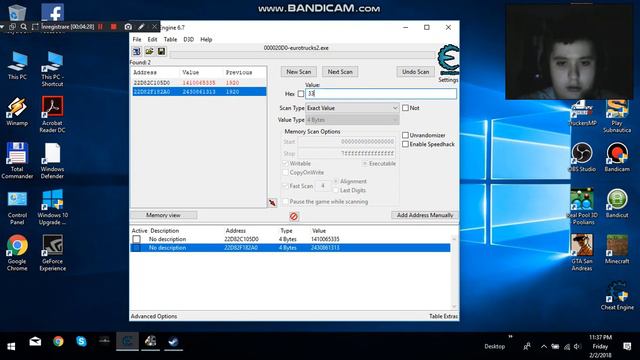Open Cheat Engine Settings logo
The height and width of the screenshot is (360, 640).
pyautogui.click(x=448, y=60)
